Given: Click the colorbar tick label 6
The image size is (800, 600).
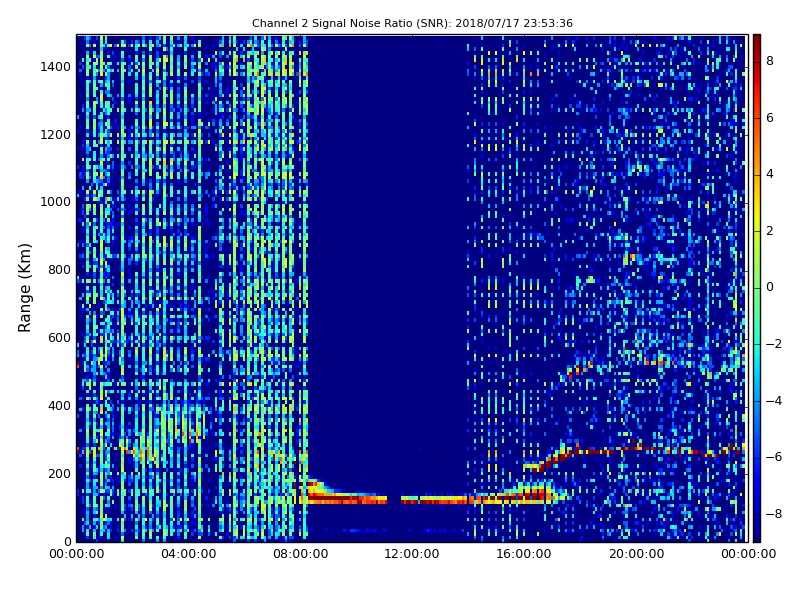Looking at the screenshot, I should pos(770,118).
